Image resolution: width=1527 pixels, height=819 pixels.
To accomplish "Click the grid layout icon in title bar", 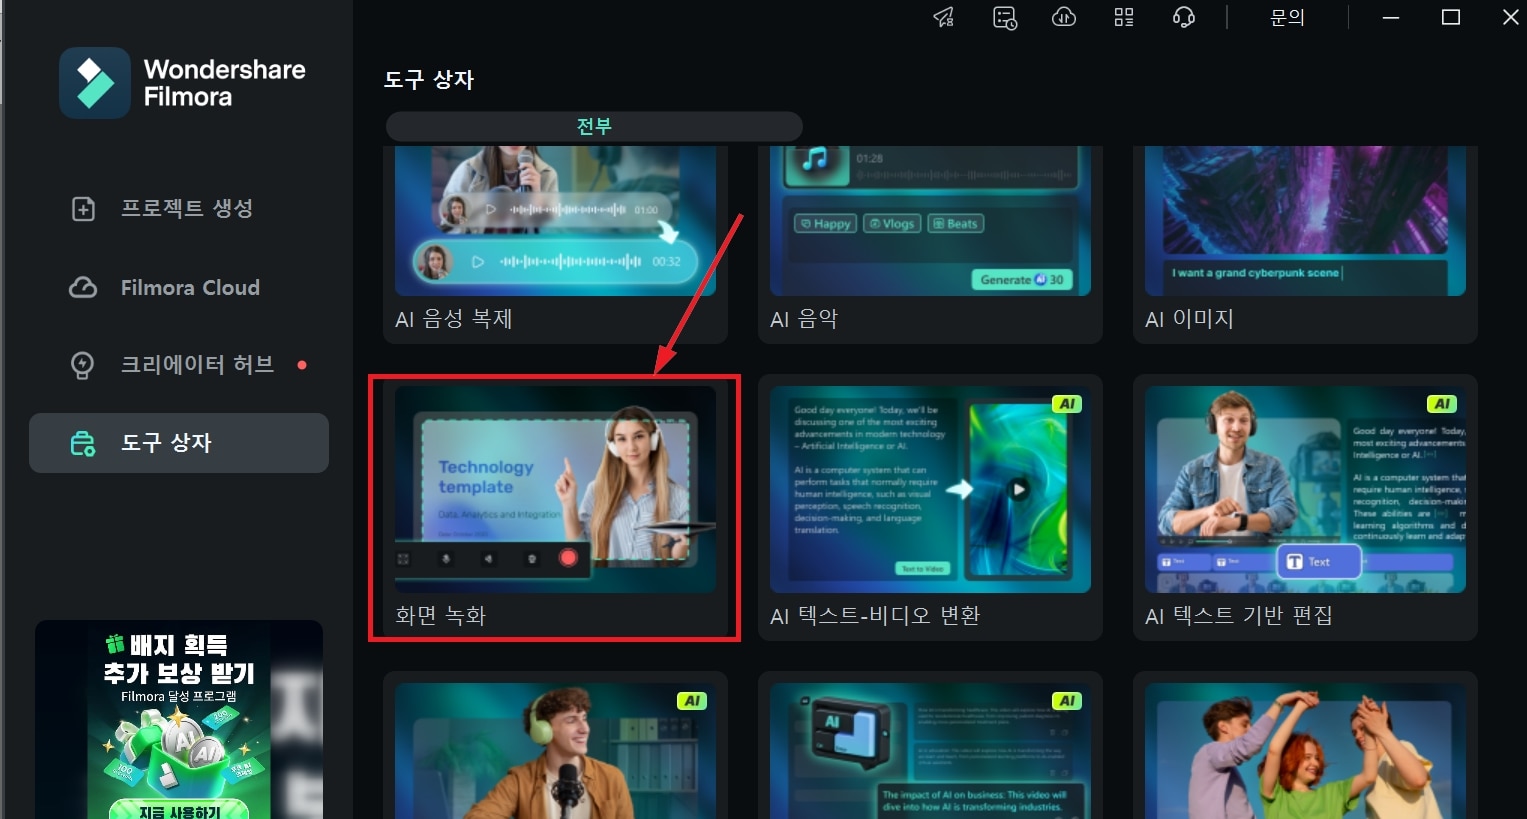I will point(1124,17).
